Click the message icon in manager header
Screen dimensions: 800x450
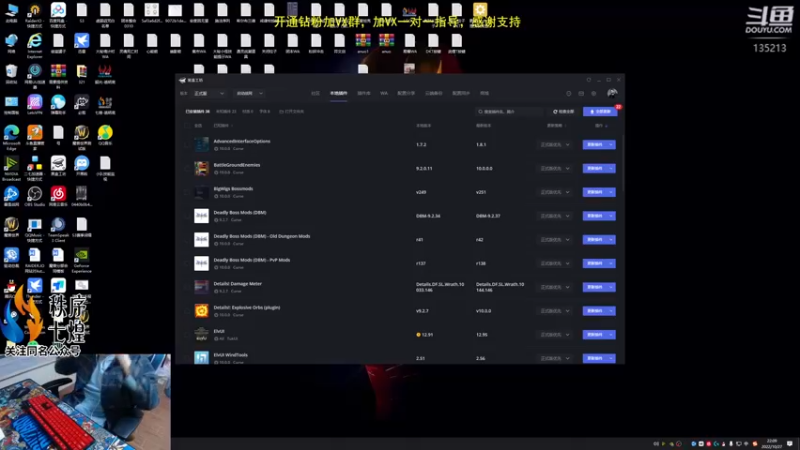click(581, 94)
